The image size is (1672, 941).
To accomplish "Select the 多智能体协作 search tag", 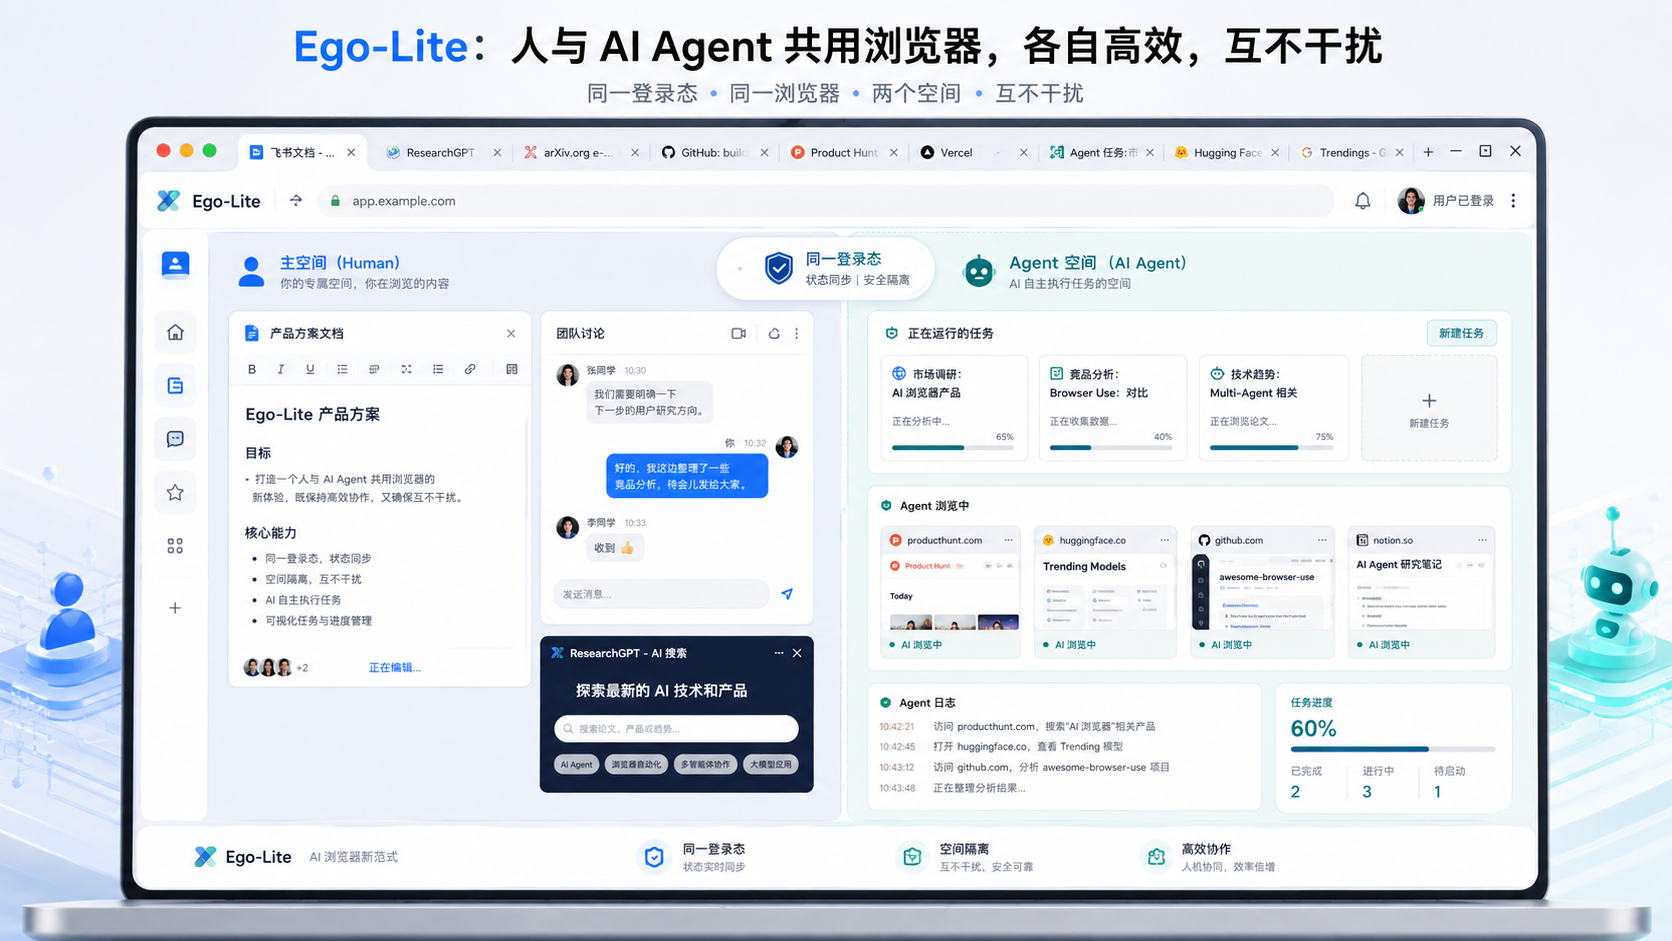I will coord(705,764).
